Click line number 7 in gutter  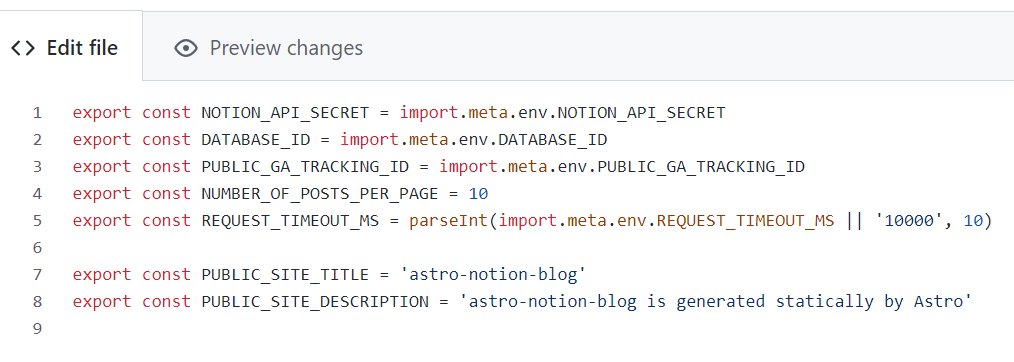(x=37, y=275)
